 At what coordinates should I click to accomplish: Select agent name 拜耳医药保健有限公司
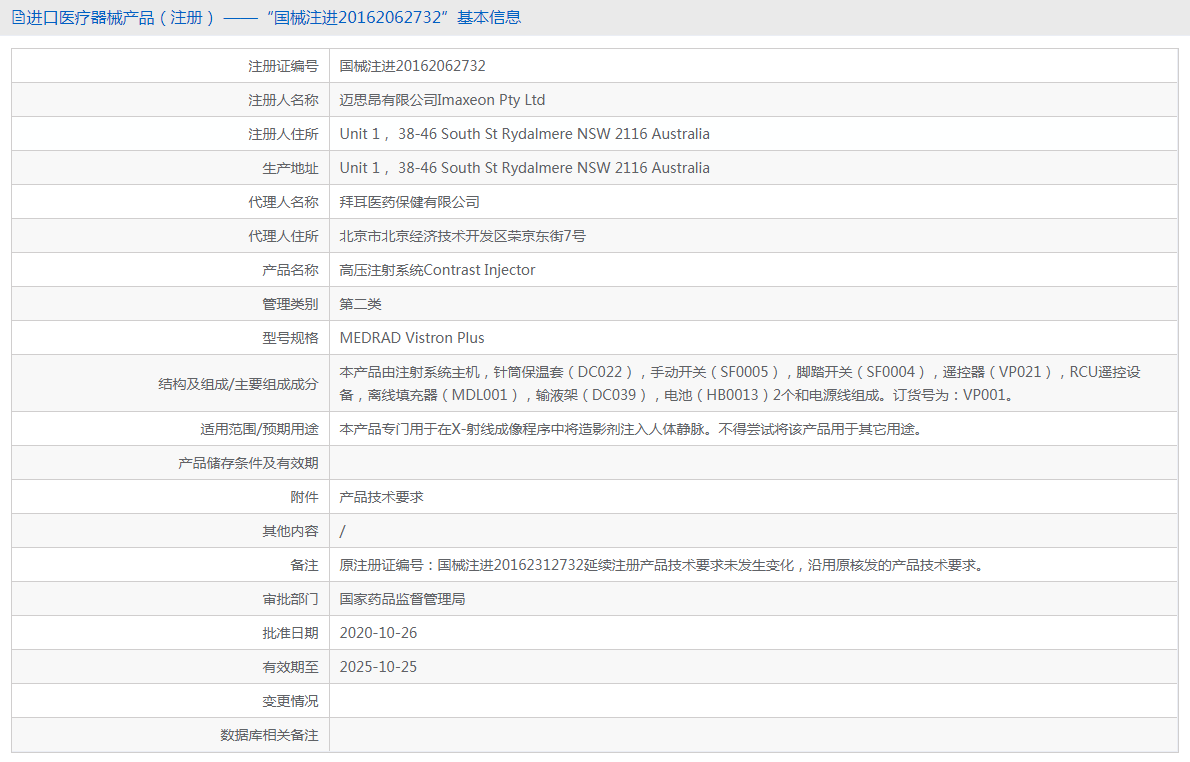[410, 201]
